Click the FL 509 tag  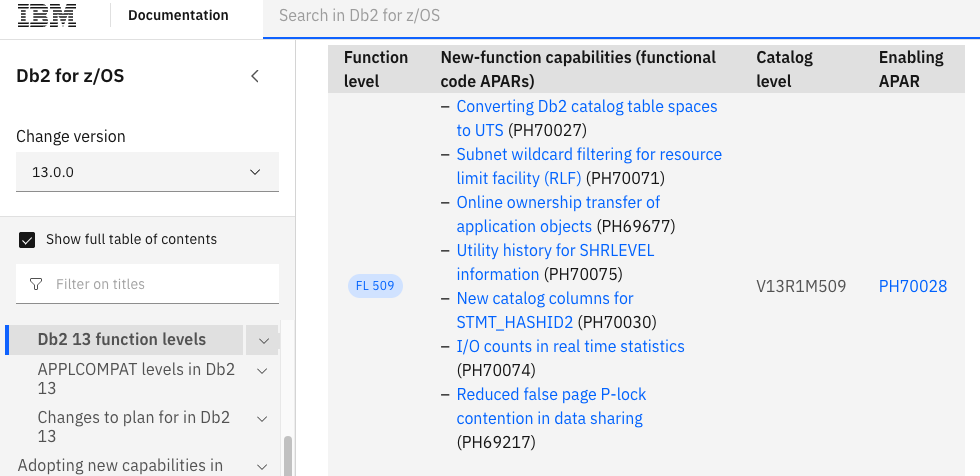[x=375, y=286]
